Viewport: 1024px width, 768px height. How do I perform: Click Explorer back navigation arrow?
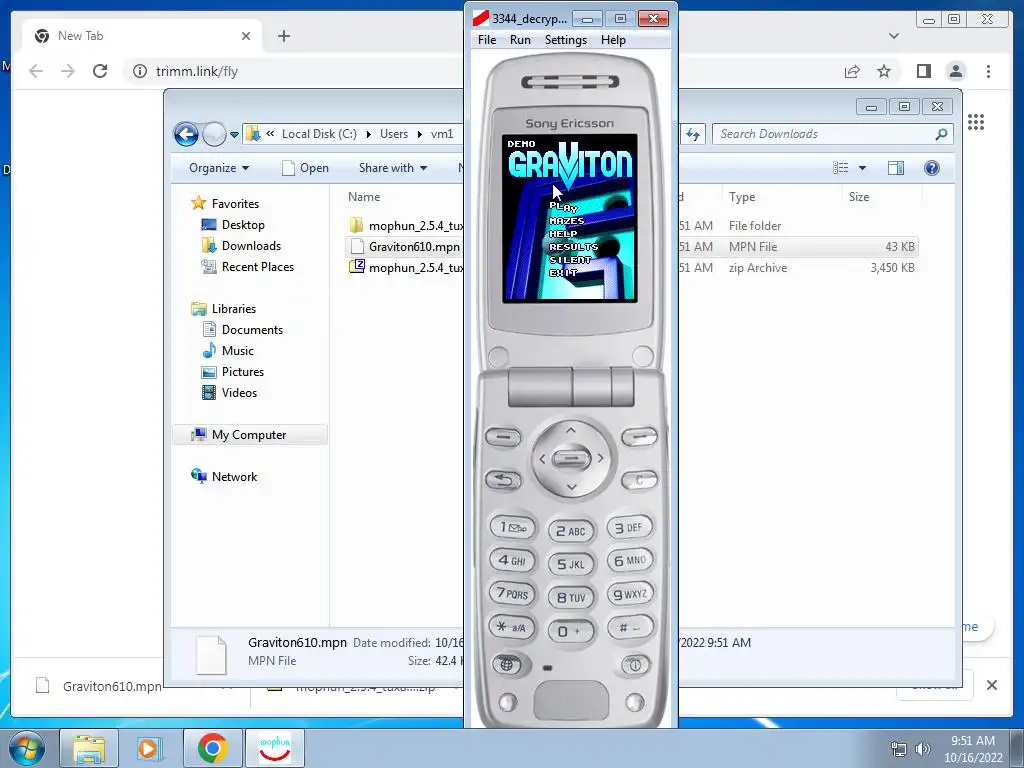[x=186, y=135]
